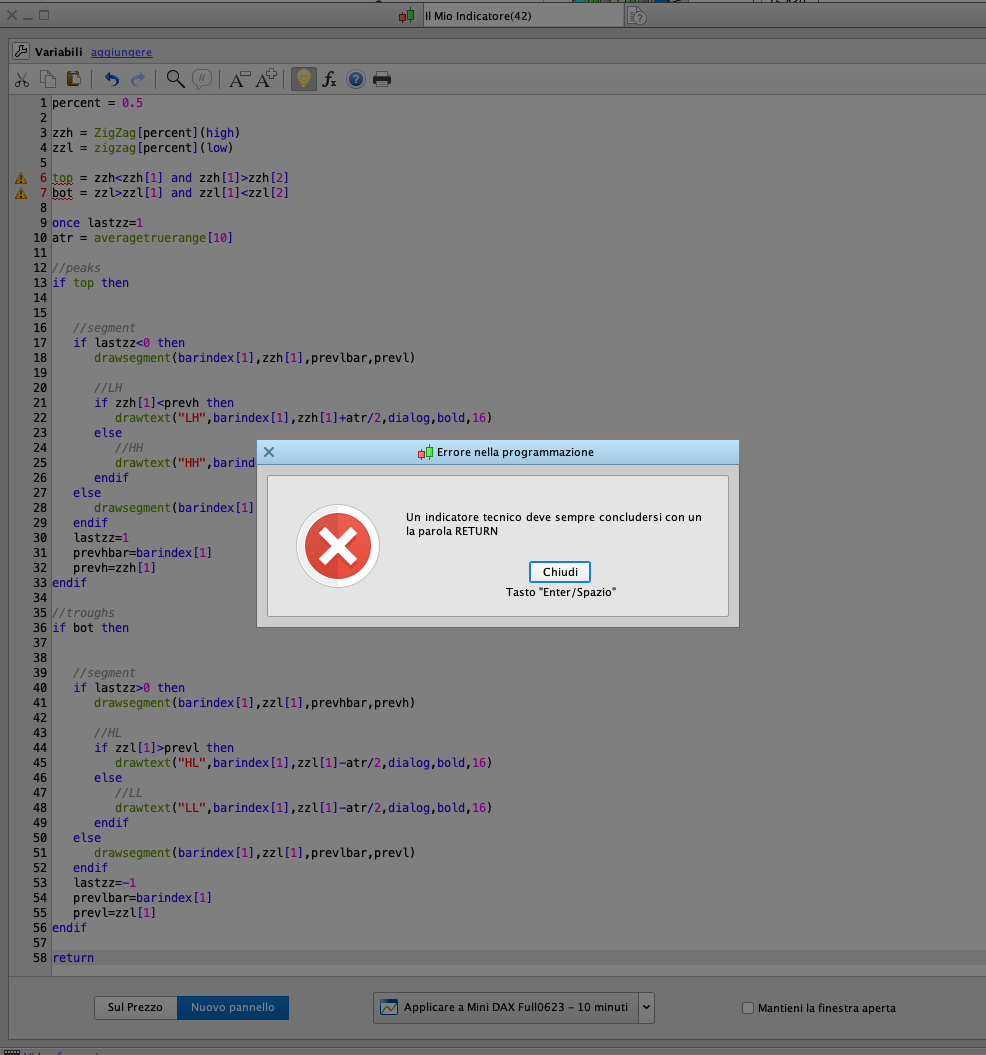Print the code with the printer icon
The width and height of the screenshot is (986, 1055).
tap(382, 79)
